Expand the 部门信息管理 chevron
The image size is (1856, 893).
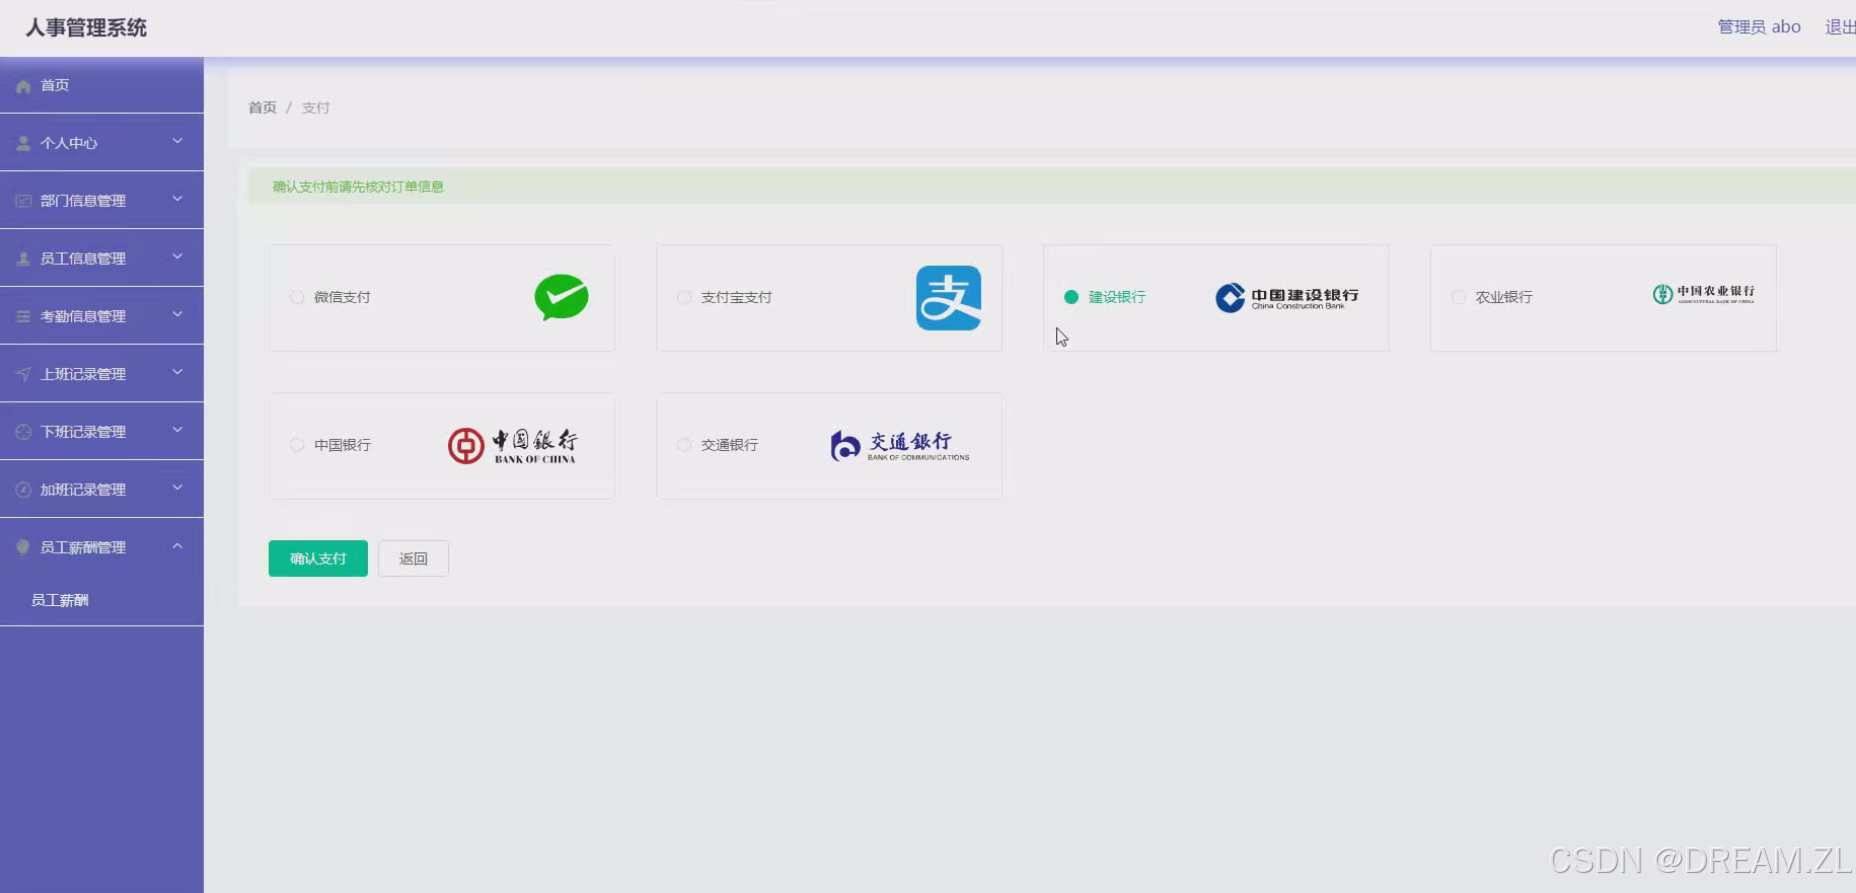pos(177,199)
